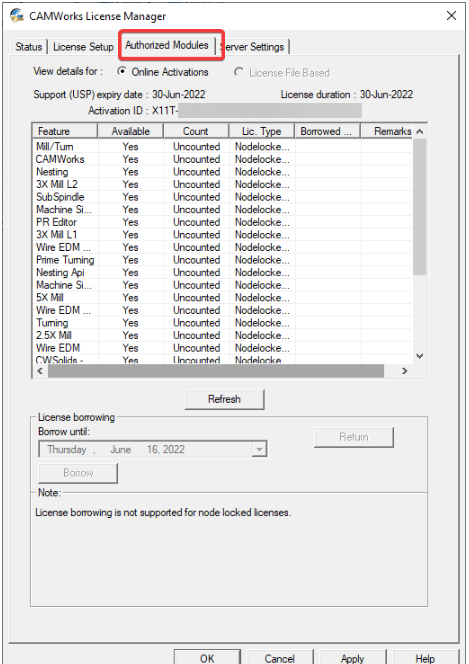Select the CAMWorks feature row
The height and width of the screenshot is (664, 469).
coord(222,159)
